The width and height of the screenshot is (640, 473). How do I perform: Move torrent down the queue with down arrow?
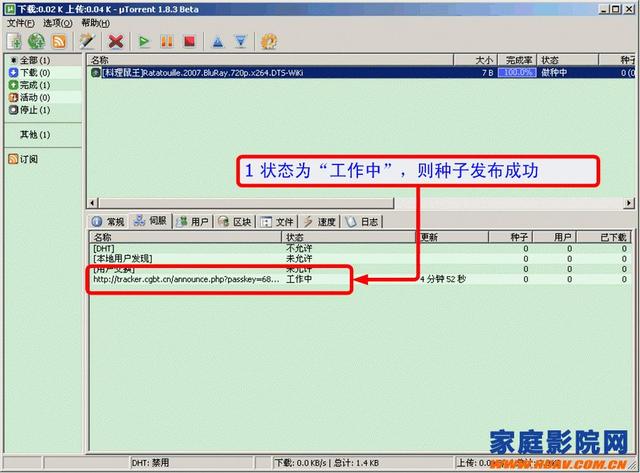(x=239, y=41)
